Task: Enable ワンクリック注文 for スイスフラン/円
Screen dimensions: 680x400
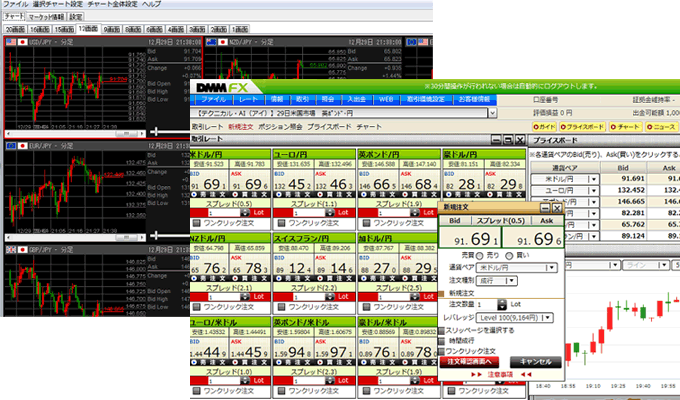Action: 281,307
